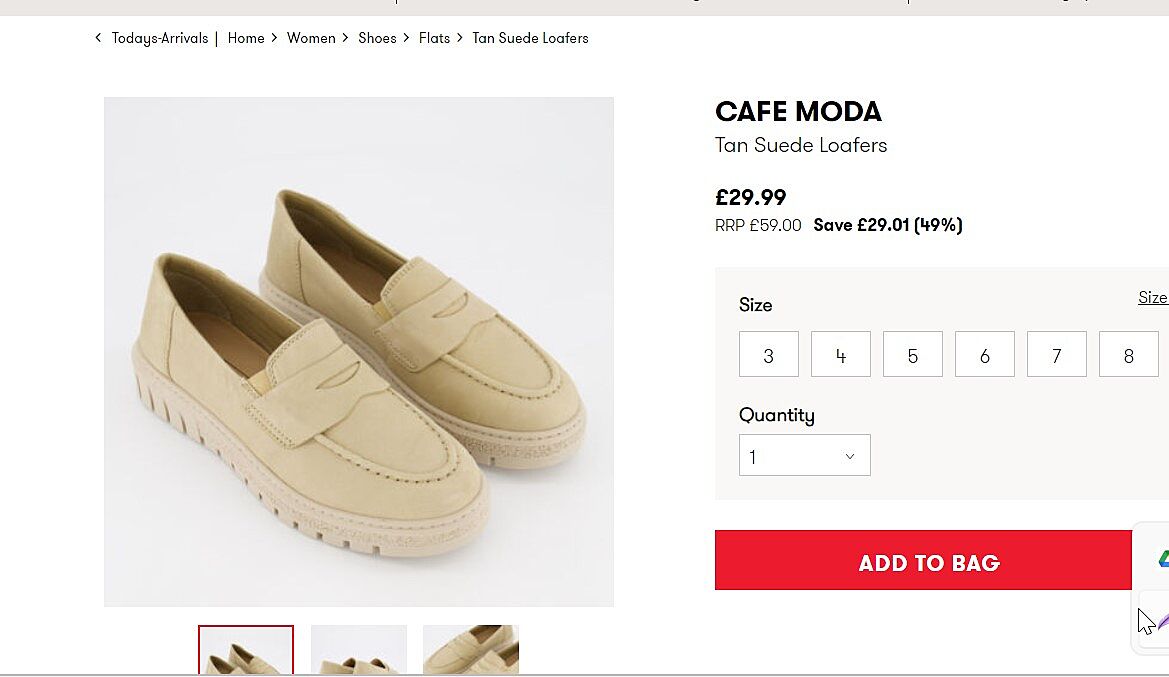Select shoe size 8
The height and width of the screenshot is (677, 1169).
click(x=1128, y=354)
